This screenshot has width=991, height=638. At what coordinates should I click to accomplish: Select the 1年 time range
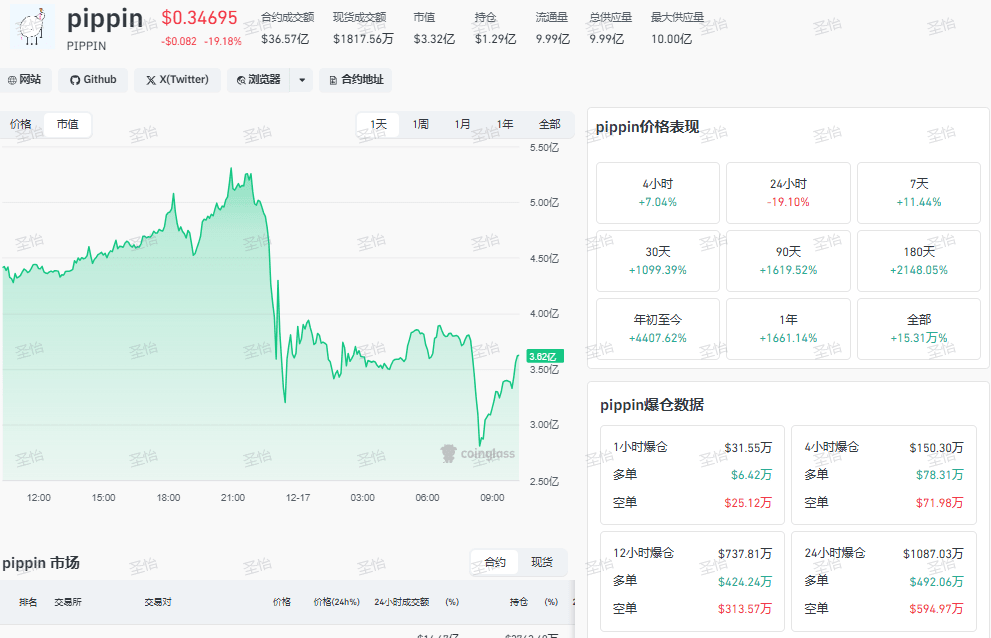click(x=506, y=125)
